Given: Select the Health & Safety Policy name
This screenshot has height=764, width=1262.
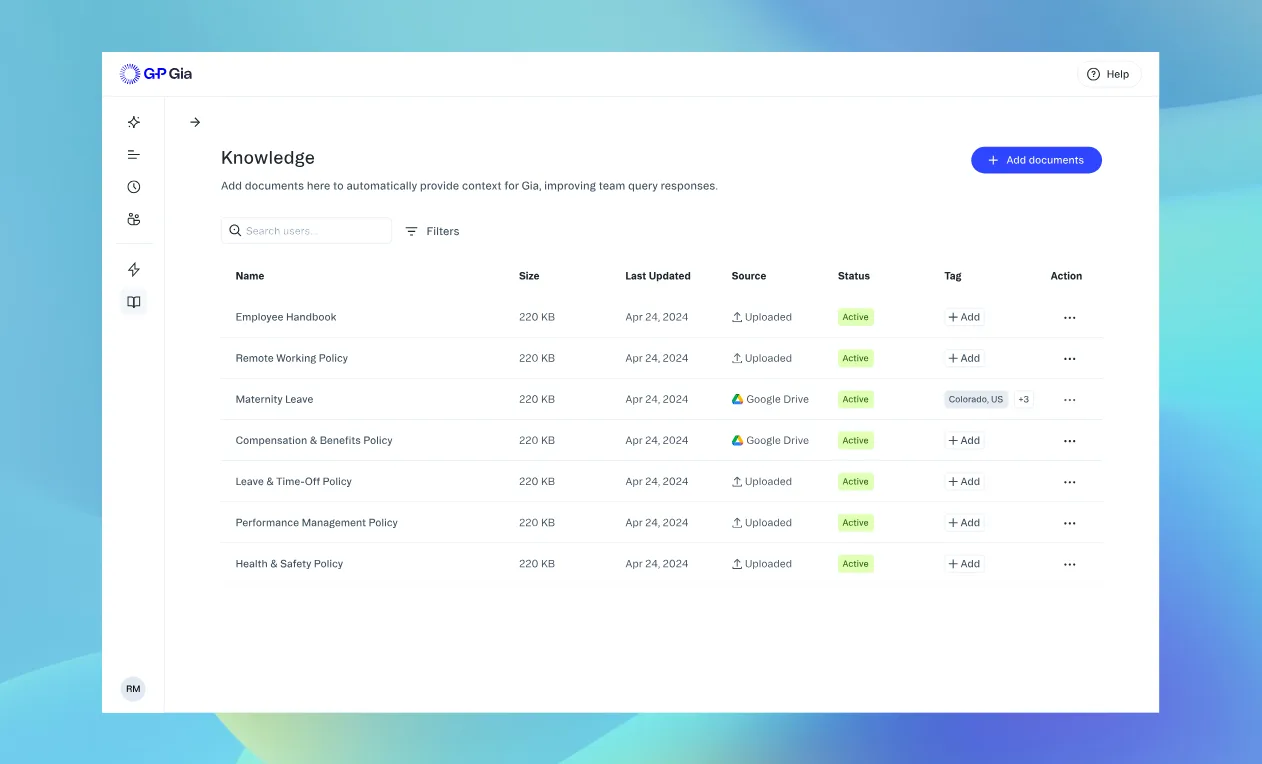Looking at the screenshot, I should pyautogui.click(x=289, y=564).
